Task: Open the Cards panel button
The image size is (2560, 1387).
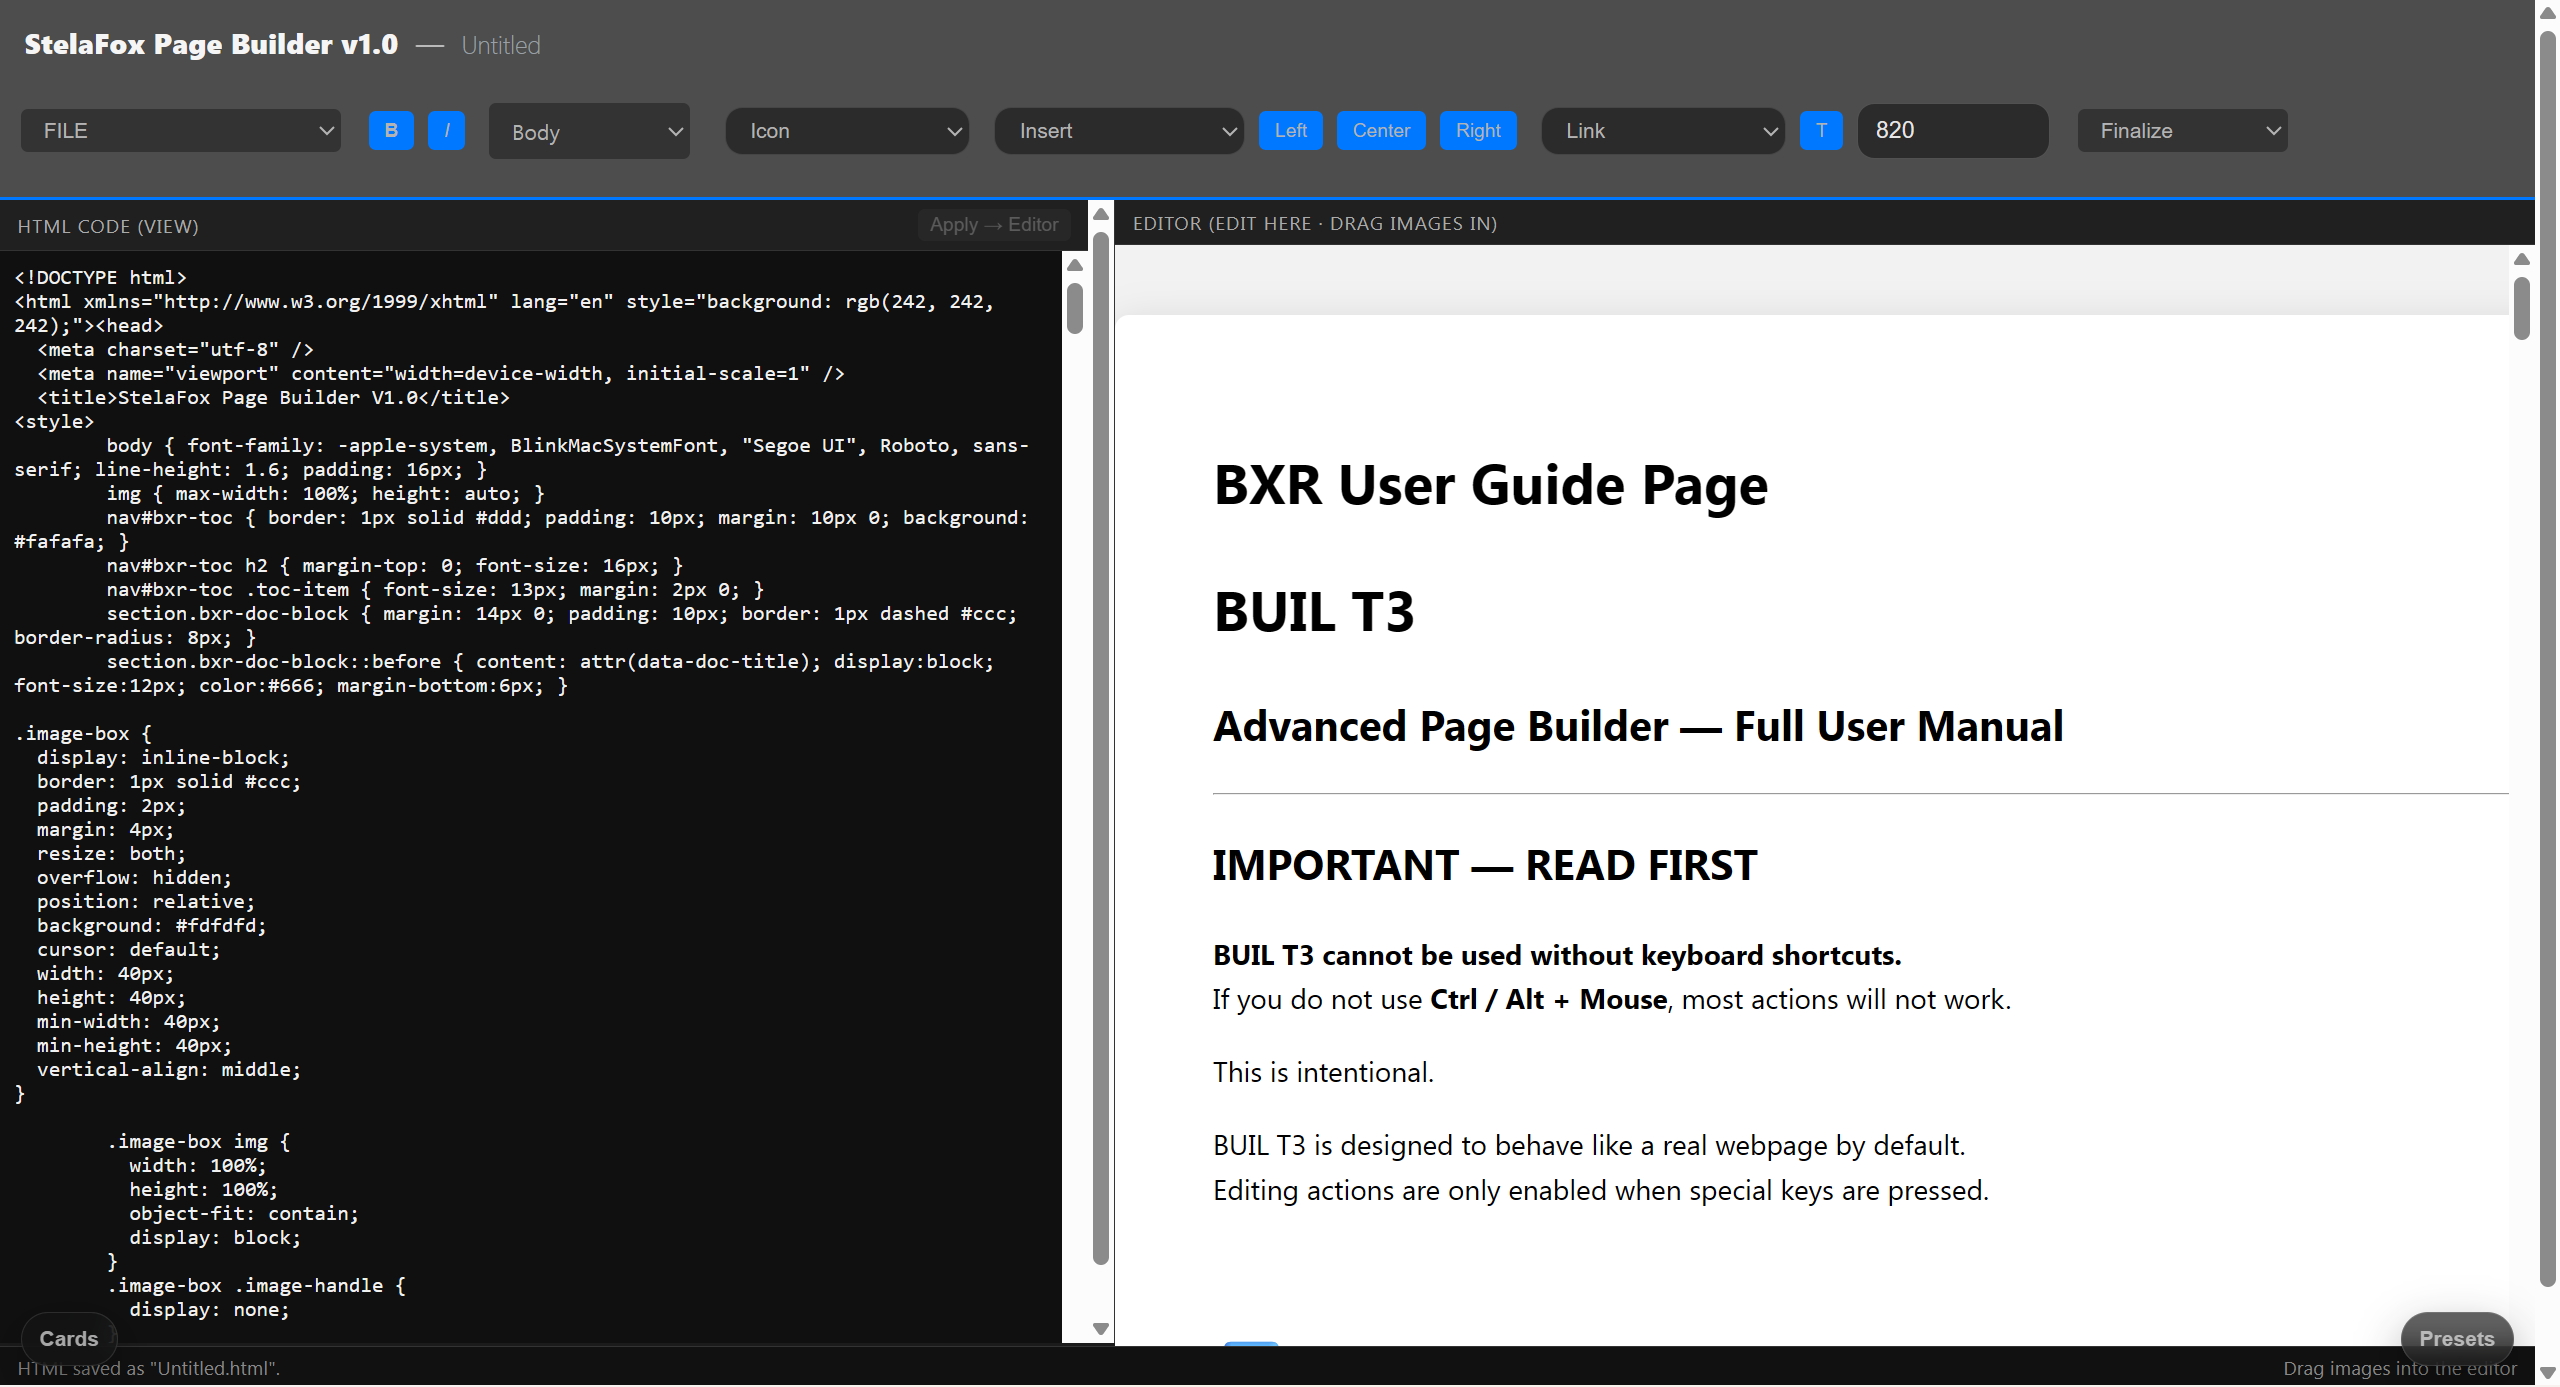Action: click(68, 1338)
